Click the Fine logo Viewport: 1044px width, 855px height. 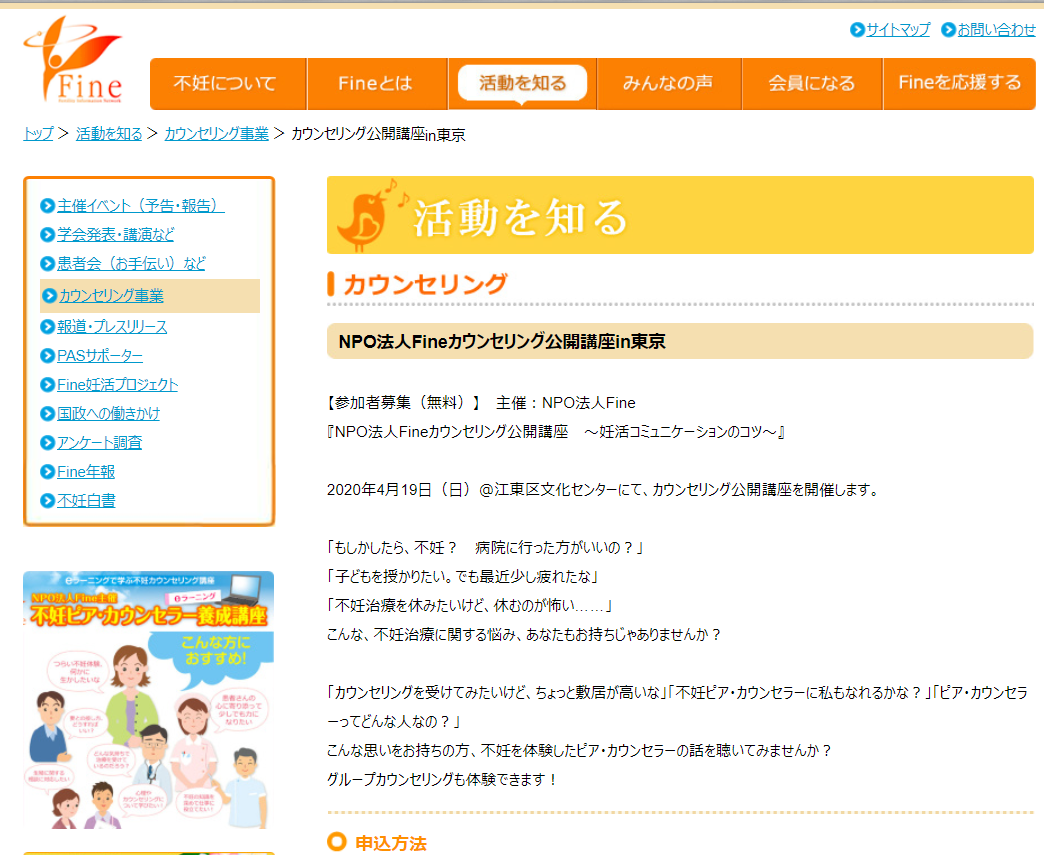tap(73, 60)
